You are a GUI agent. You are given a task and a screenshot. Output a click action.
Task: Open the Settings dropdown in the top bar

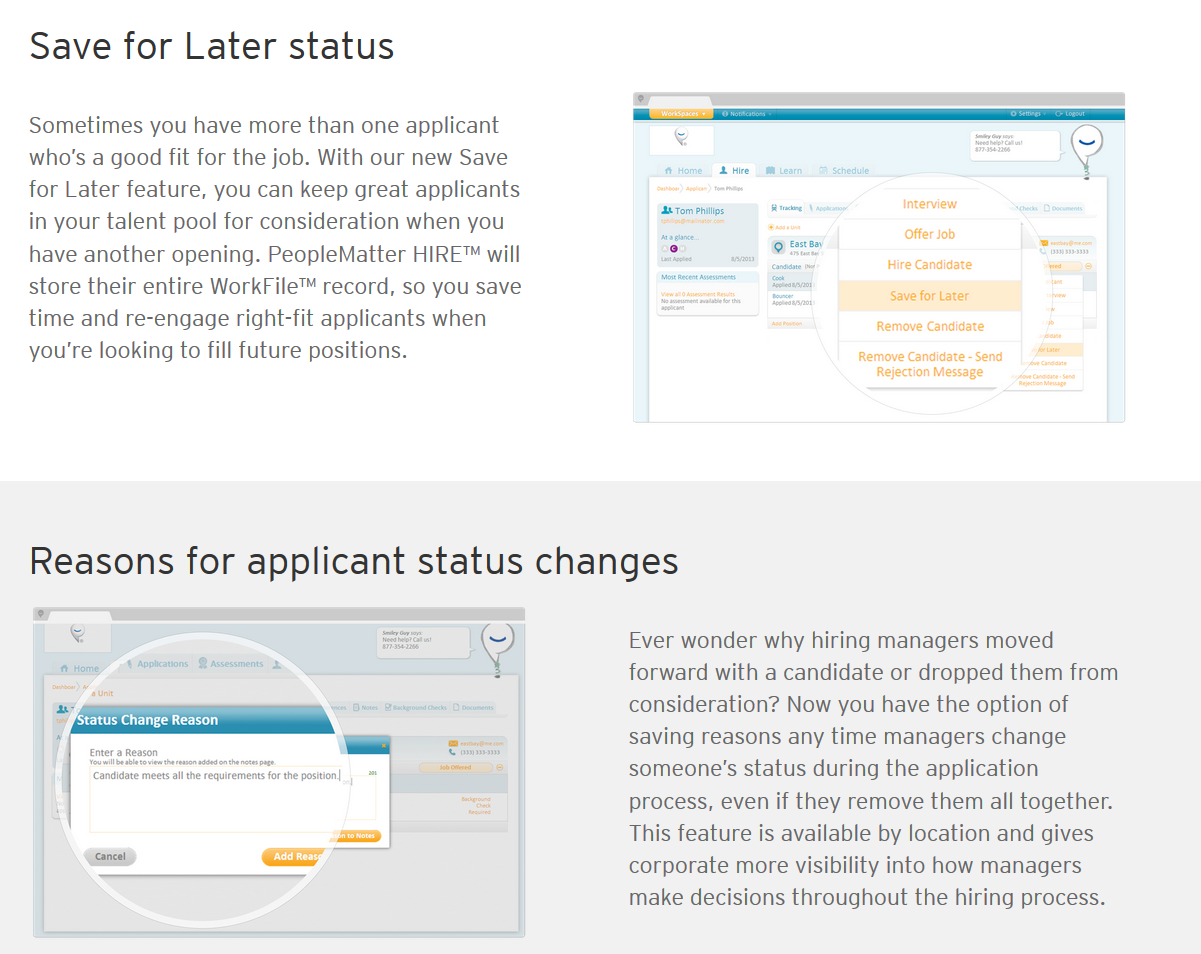pyautogui.click(x=1028, y=113)
